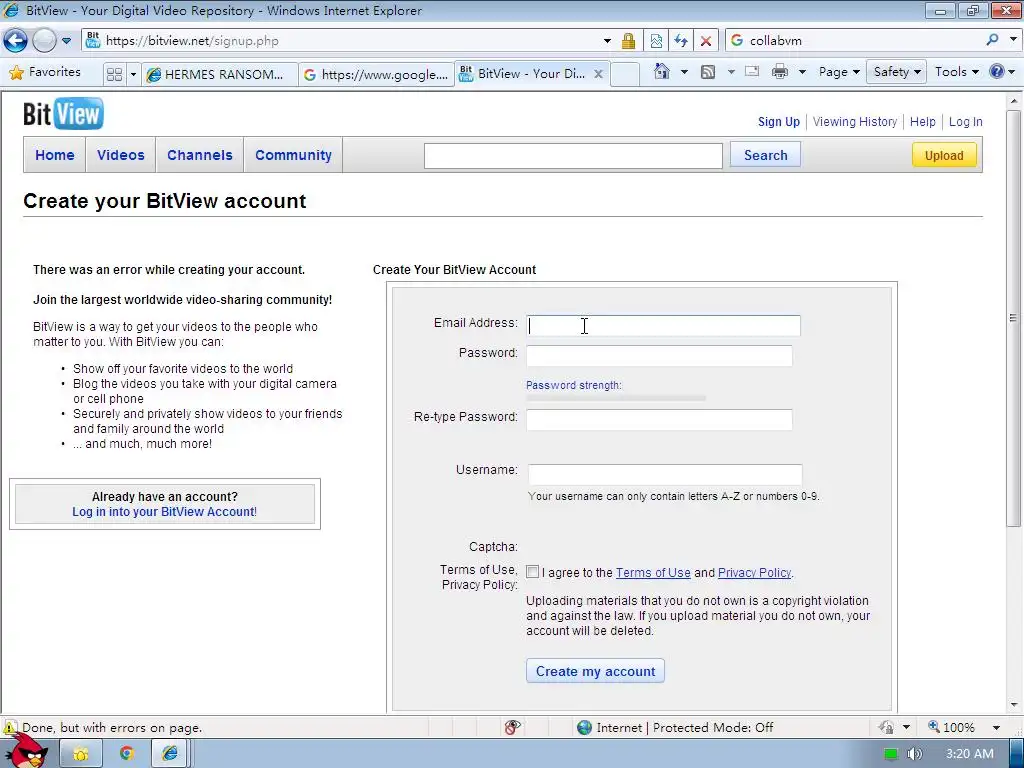Viewport: 1024px width, 768px height.
Task: Click the scrollbar down arrow
Action: click(x=1014, y=705)
